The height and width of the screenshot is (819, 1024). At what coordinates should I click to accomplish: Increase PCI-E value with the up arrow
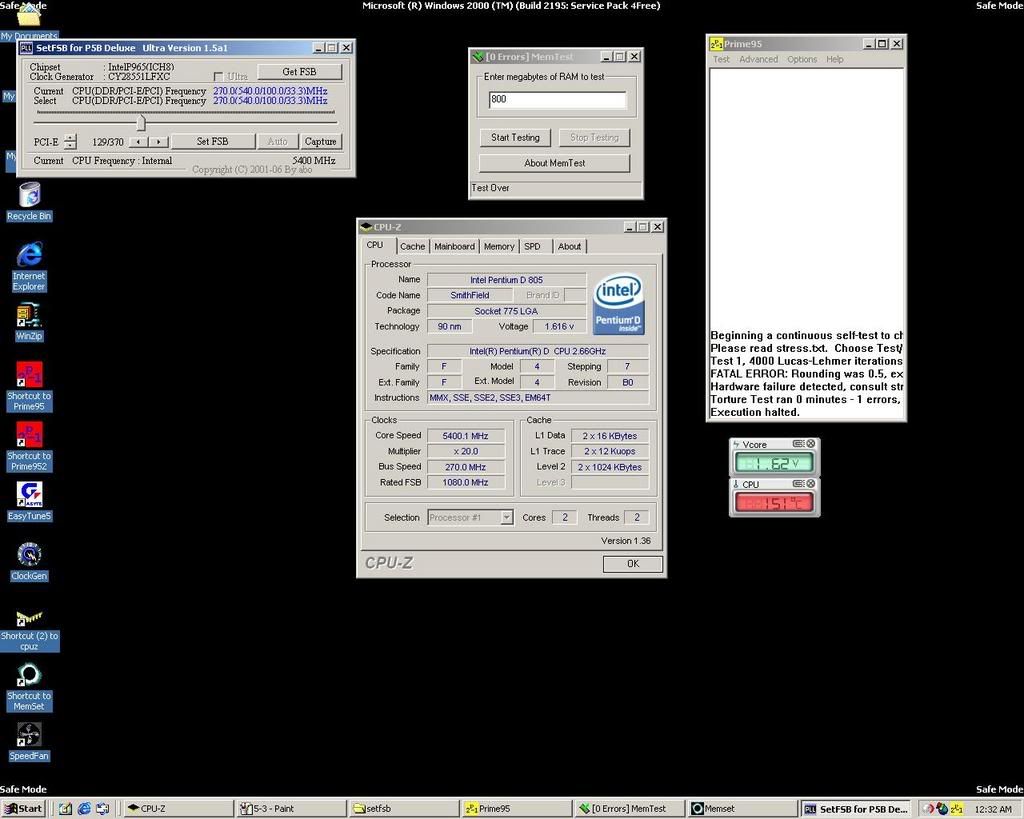coord(71,137)
